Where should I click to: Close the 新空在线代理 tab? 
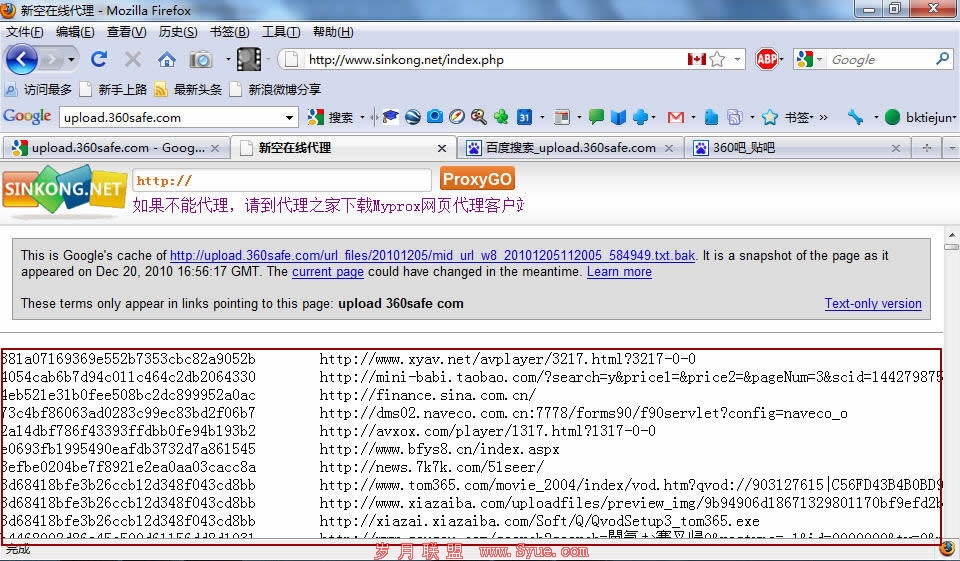pyautogui.click(x=442, y=148)
